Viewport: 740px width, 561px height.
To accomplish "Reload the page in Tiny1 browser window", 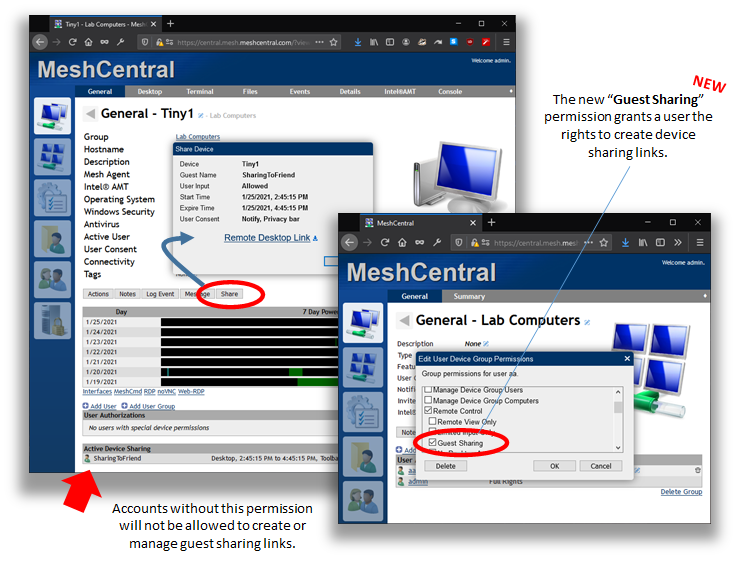I will (x=72, y=42).
